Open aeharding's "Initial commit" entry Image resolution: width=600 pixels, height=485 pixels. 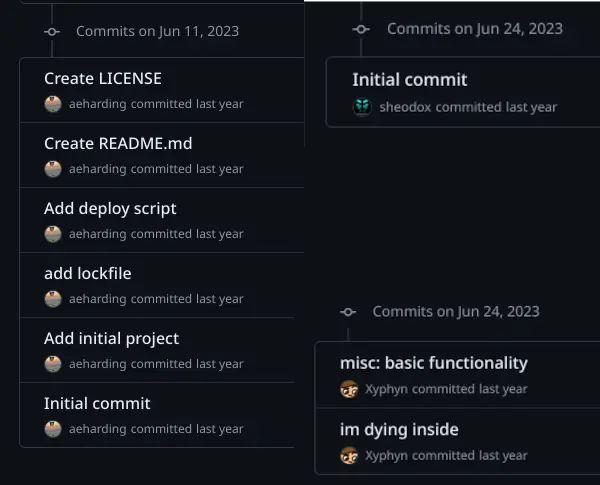[97, 403]
